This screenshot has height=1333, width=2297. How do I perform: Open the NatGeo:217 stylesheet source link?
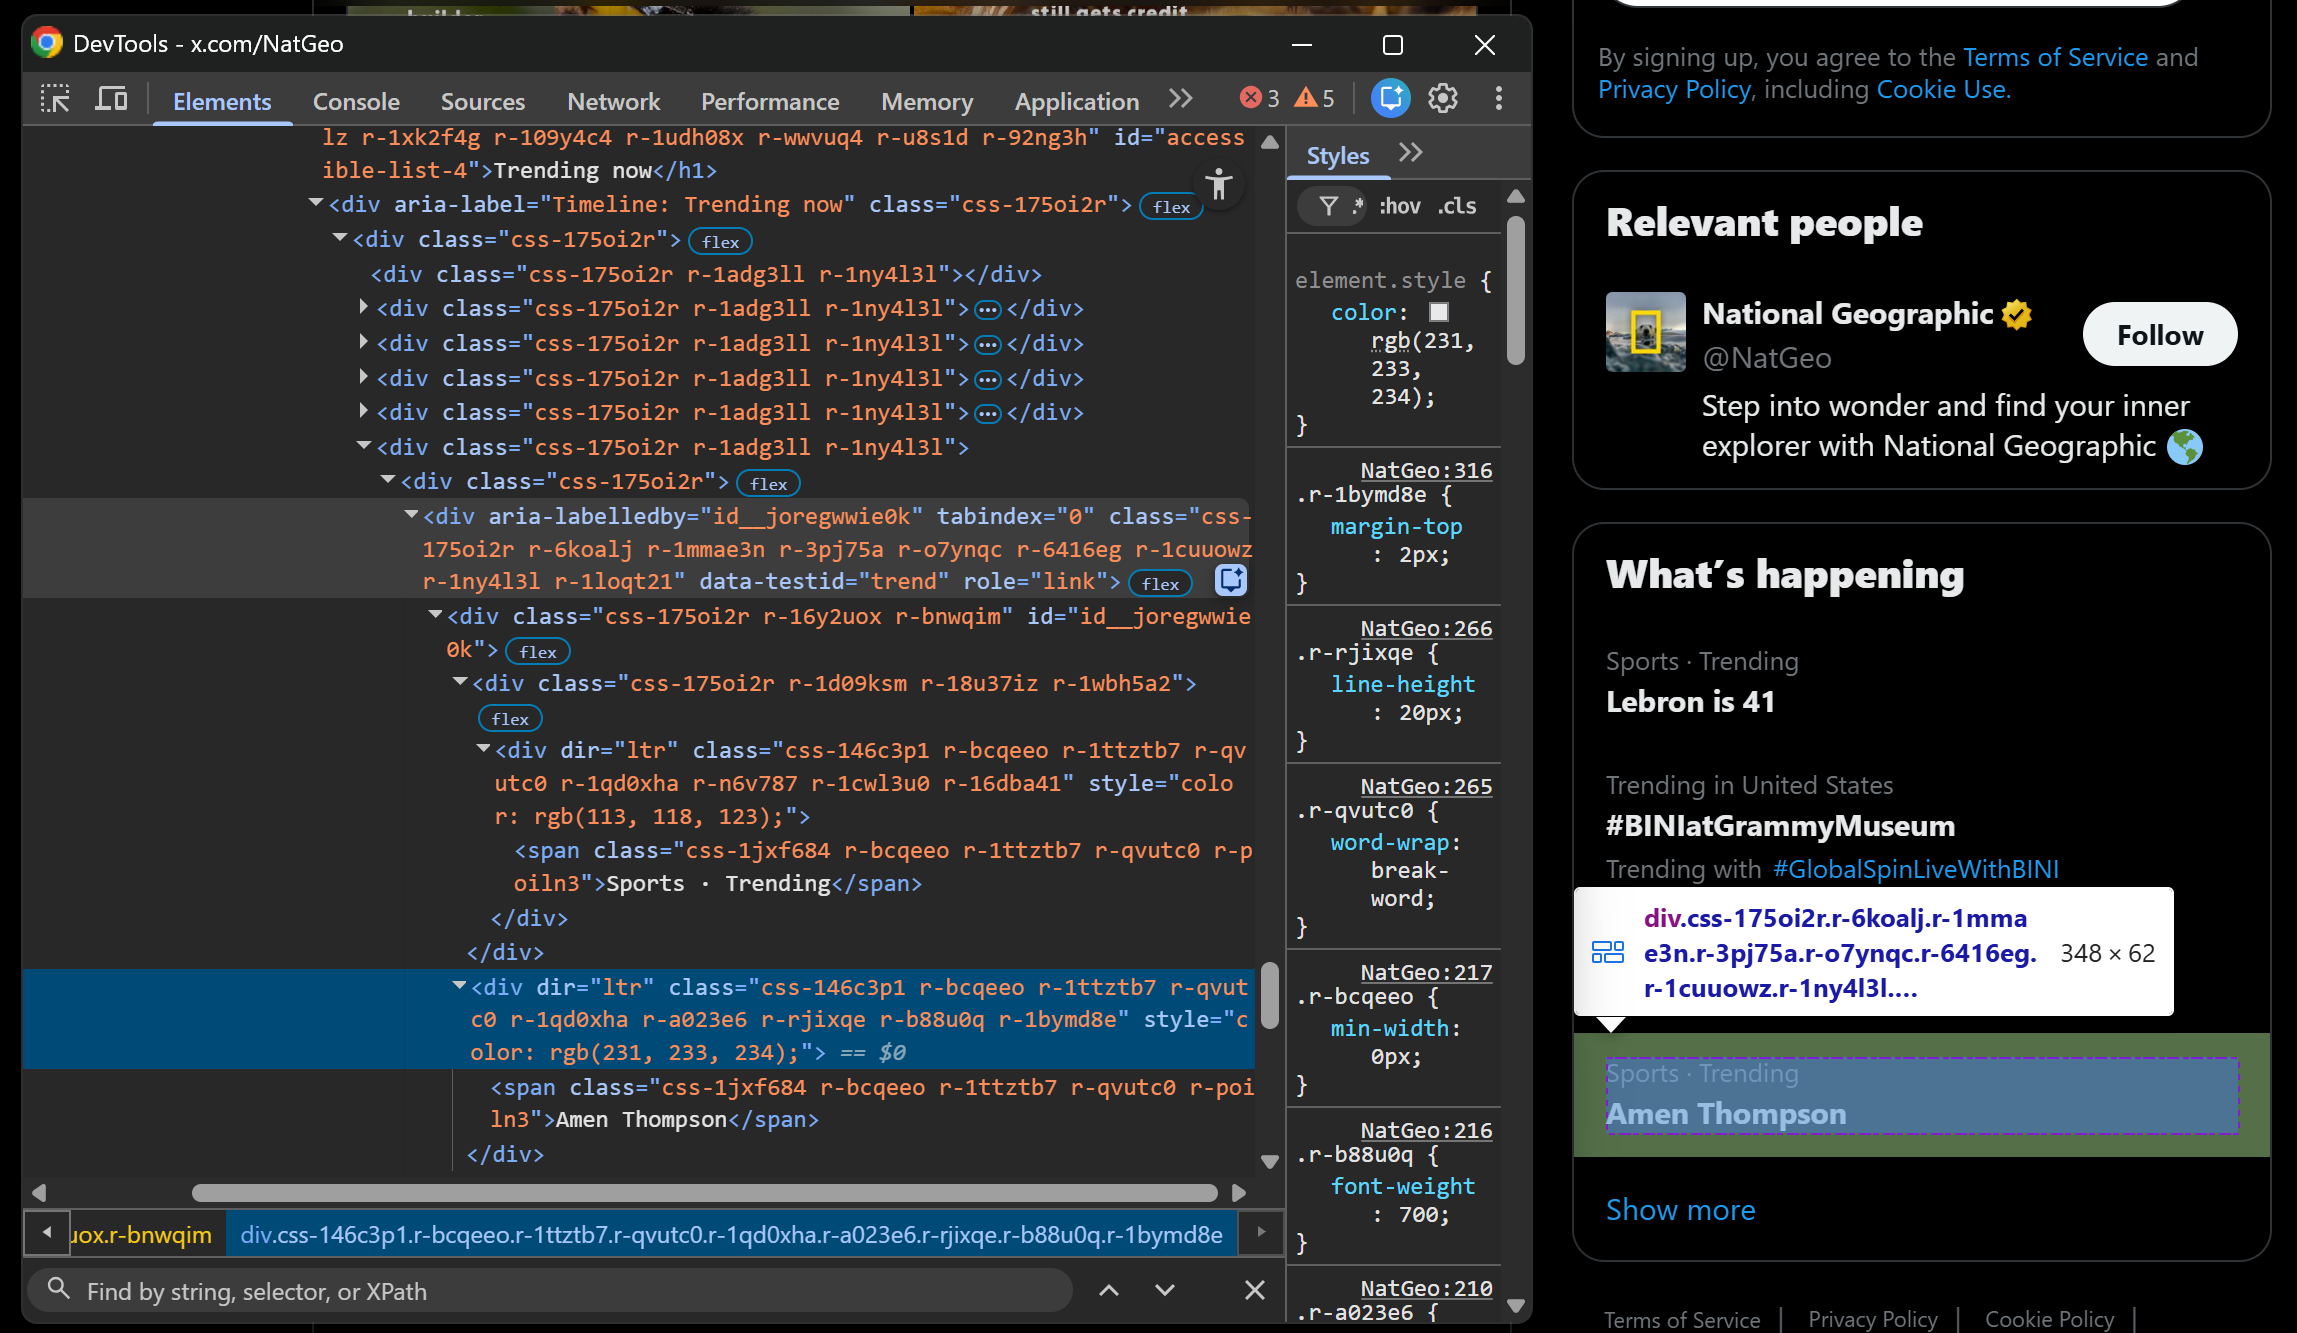pos(1426,972)
